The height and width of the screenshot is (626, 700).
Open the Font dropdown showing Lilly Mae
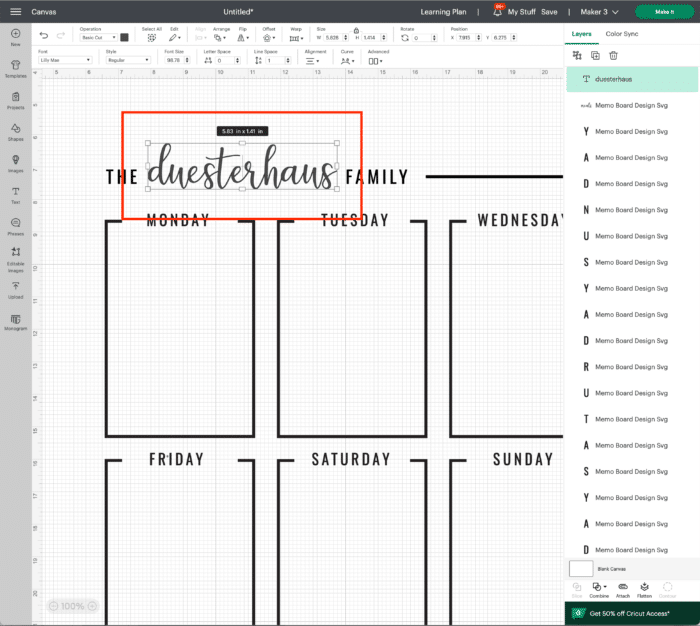(x=65, y=60)
